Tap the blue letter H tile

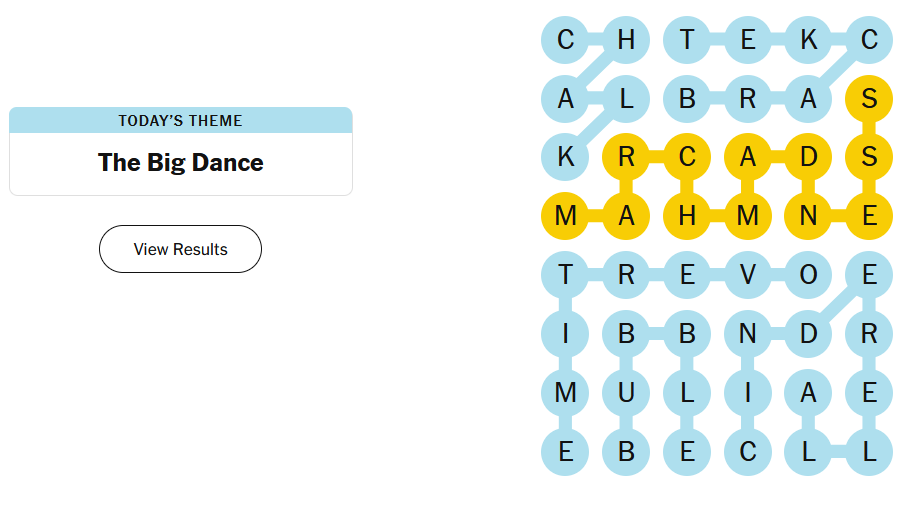click(626, 40)
